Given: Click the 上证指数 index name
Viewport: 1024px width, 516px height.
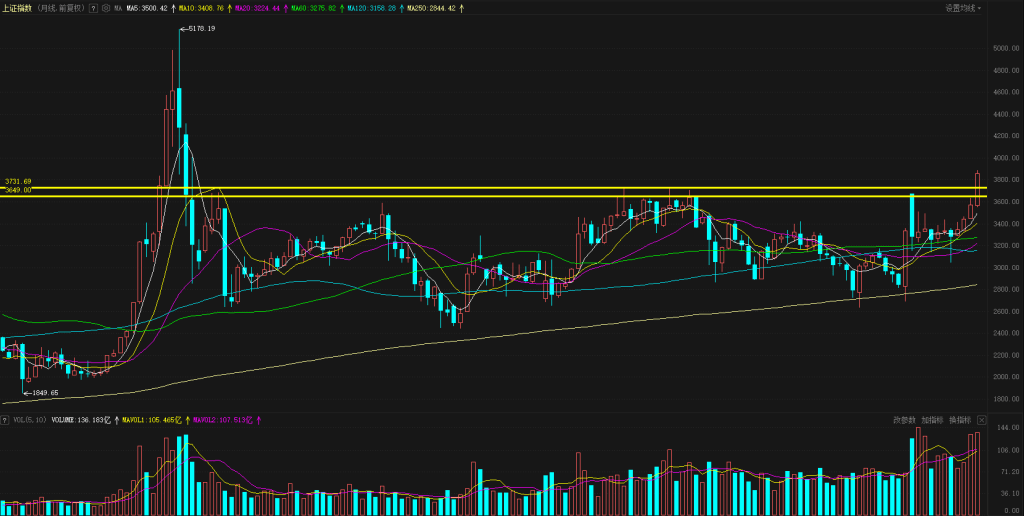Looking at the screenshot, I should [x=15, y=8].
